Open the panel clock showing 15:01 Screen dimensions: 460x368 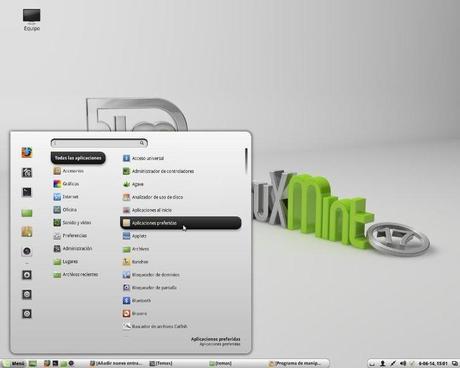click(x=433, y=363)
